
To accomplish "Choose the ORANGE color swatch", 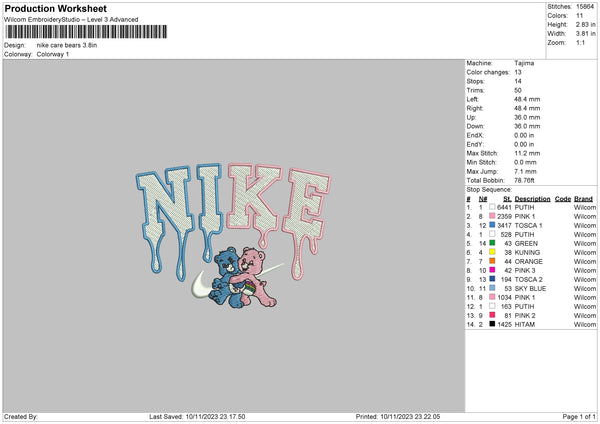I will click(x=492, y=261).
